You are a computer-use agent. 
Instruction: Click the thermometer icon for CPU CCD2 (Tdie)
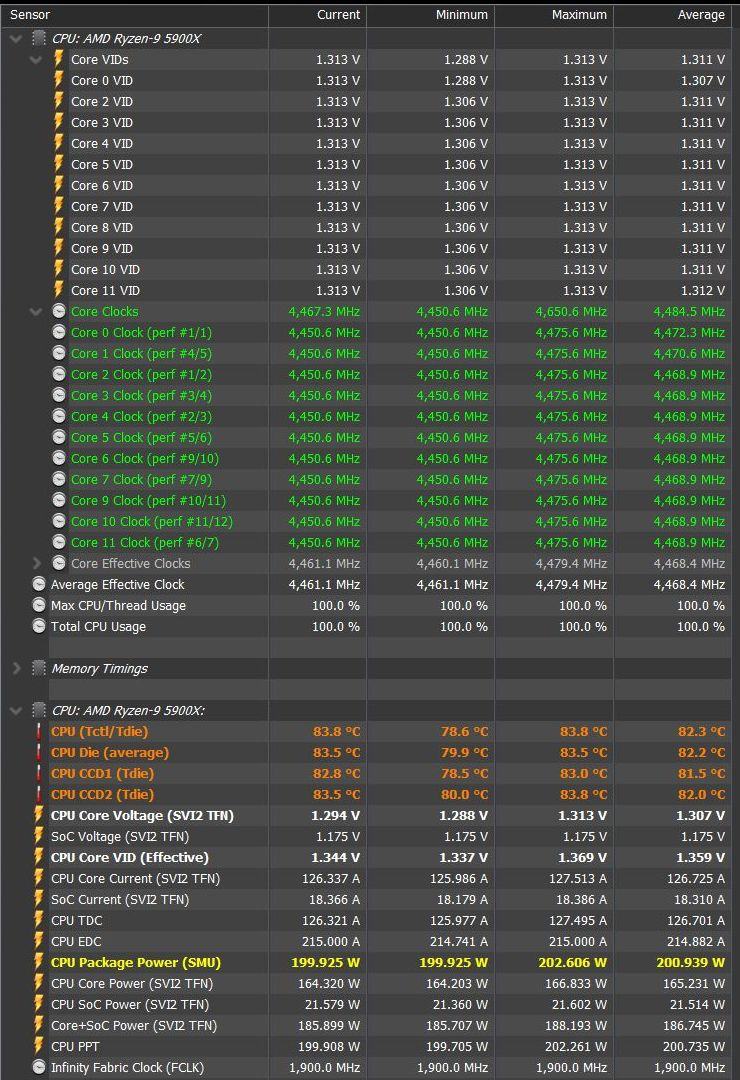click(x=39, y=794)
